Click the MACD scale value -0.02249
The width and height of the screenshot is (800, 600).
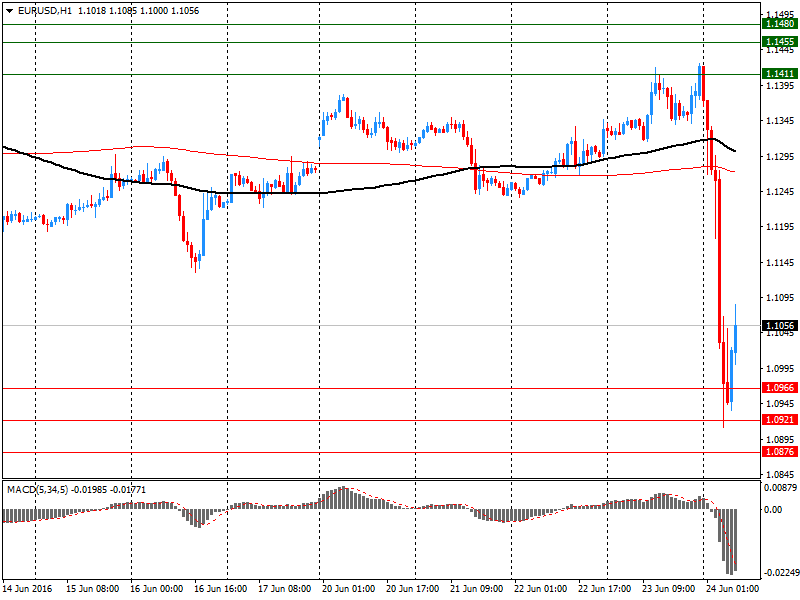point(781,572)
